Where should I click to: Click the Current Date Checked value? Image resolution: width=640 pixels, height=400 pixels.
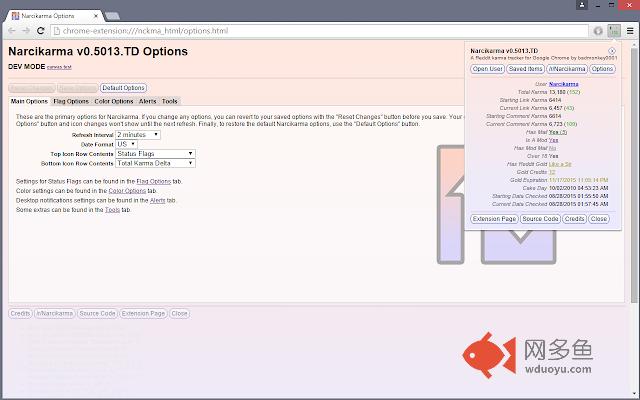pos(578,204)
